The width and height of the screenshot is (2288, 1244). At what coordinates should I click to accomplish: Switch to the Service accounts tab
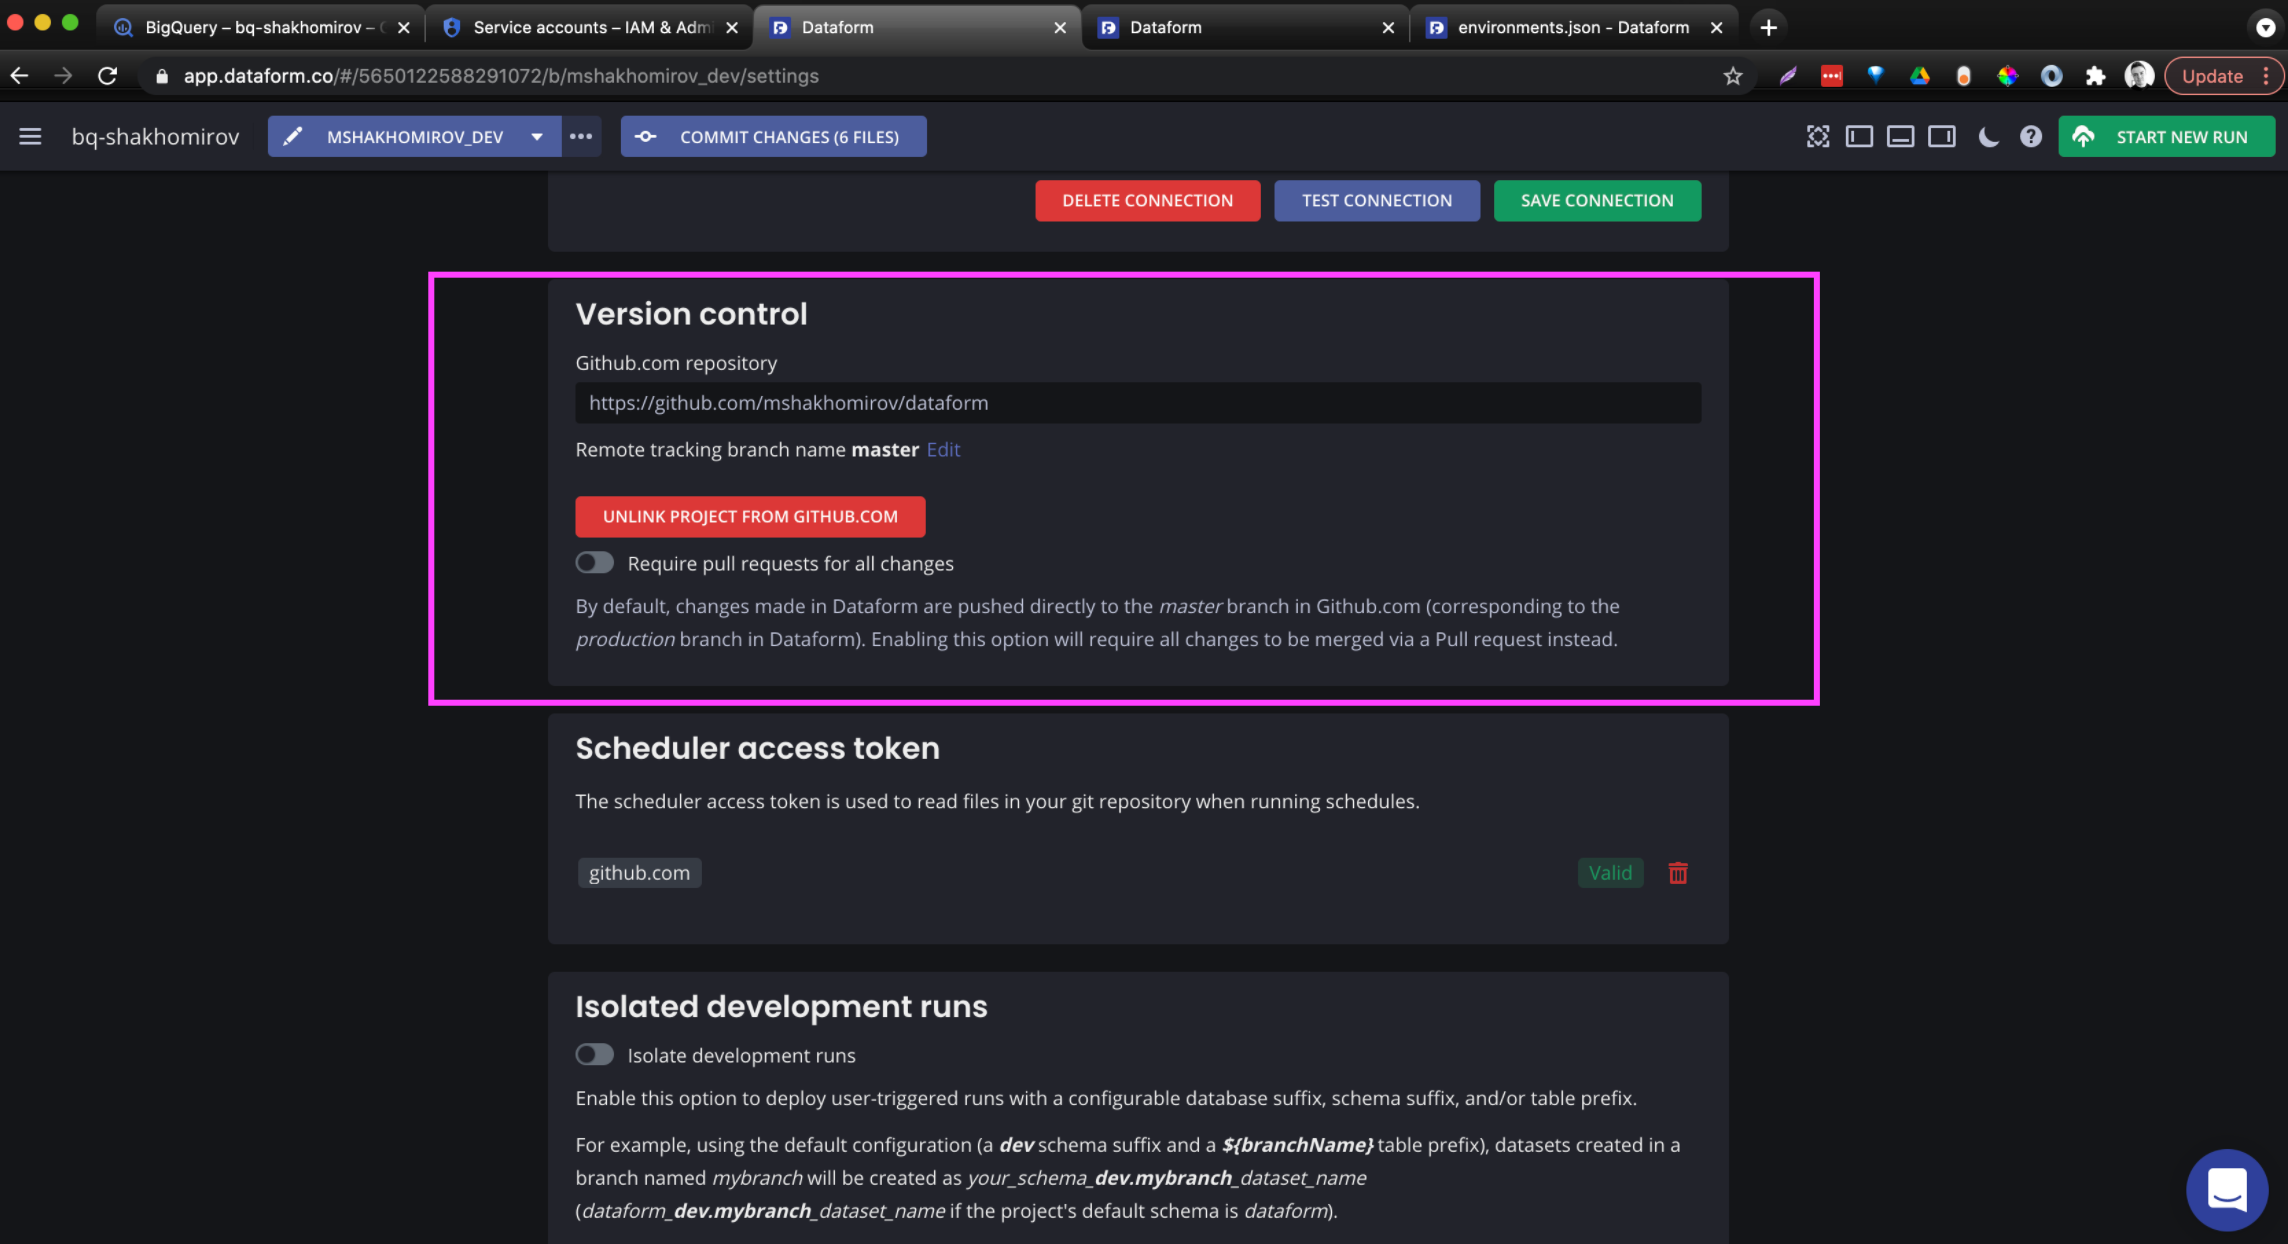click(590, 27)
